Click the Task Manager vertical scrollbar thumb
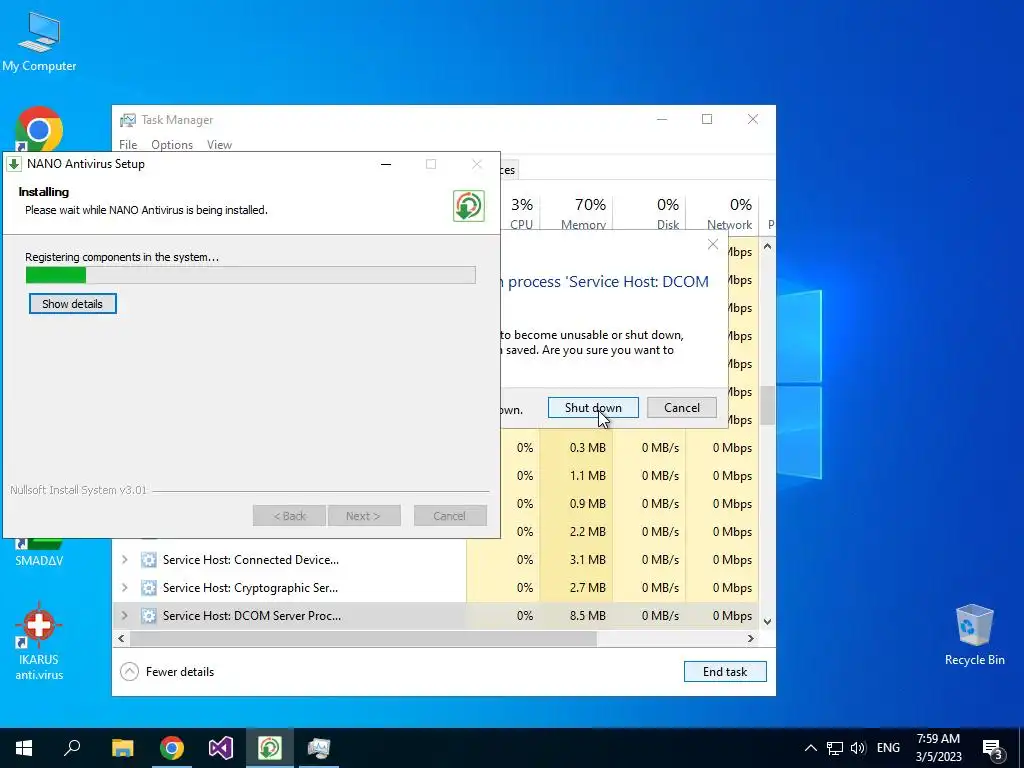The height and width of the screenshot is (768, 1024). tap(767, 406)
